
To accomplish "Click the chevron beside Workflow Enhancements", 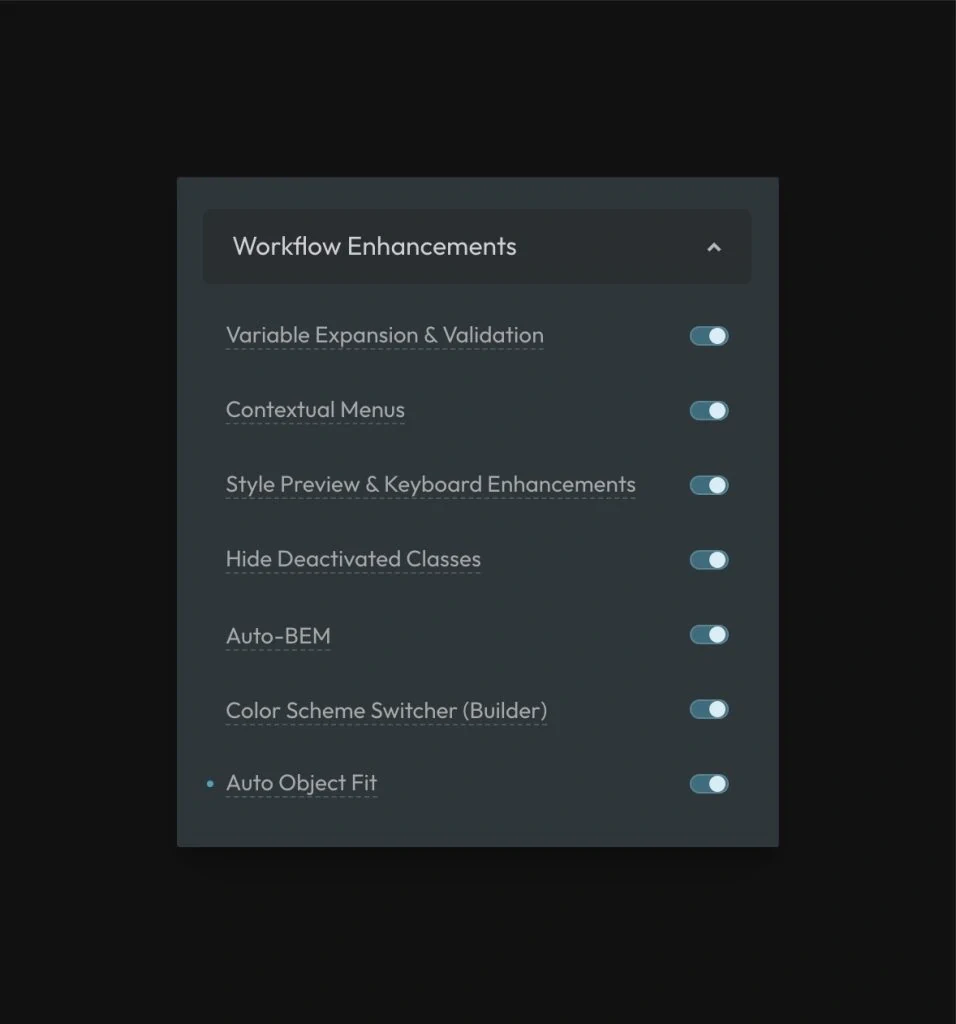I will pos(714,246).
